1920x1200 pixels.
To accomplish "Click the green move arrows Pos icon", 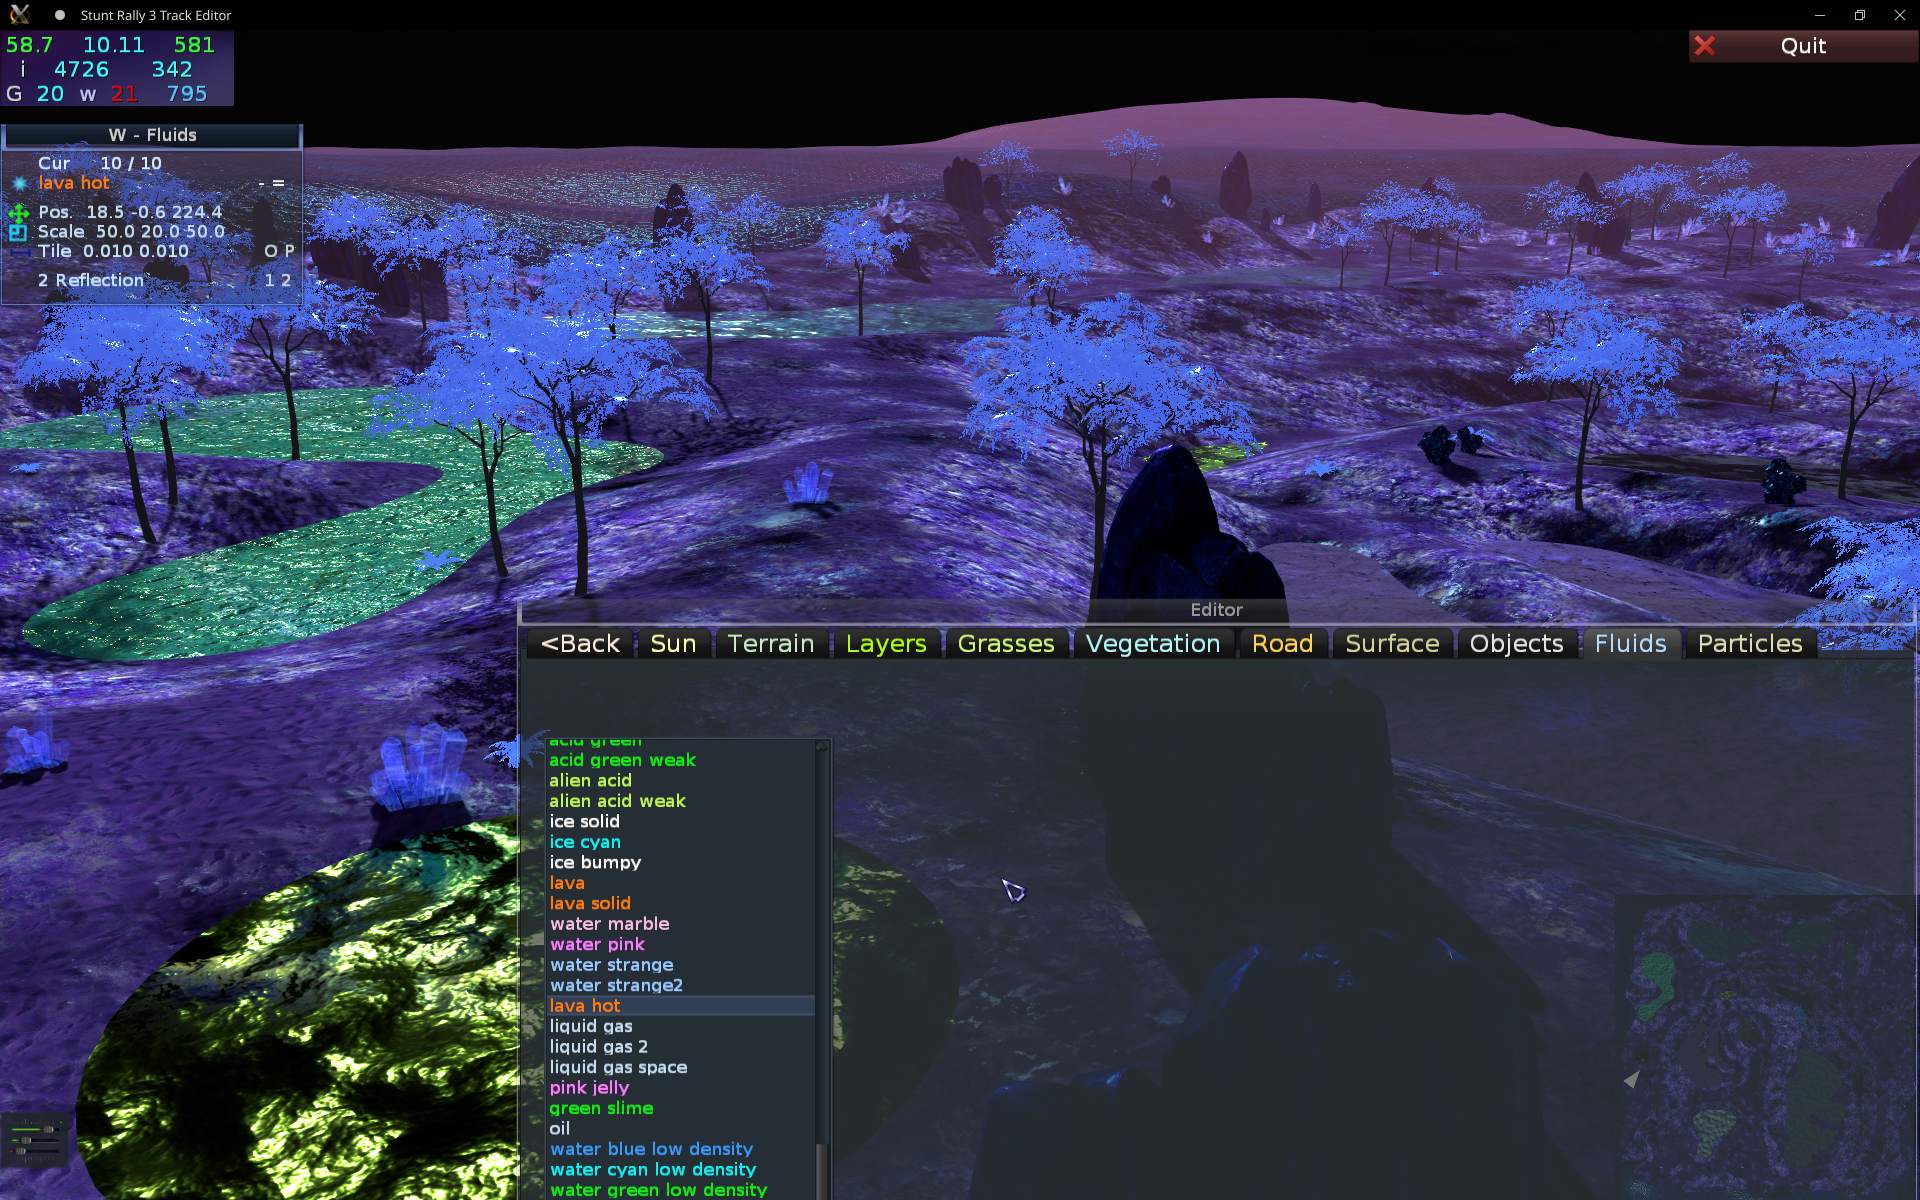I will point(18,213).
